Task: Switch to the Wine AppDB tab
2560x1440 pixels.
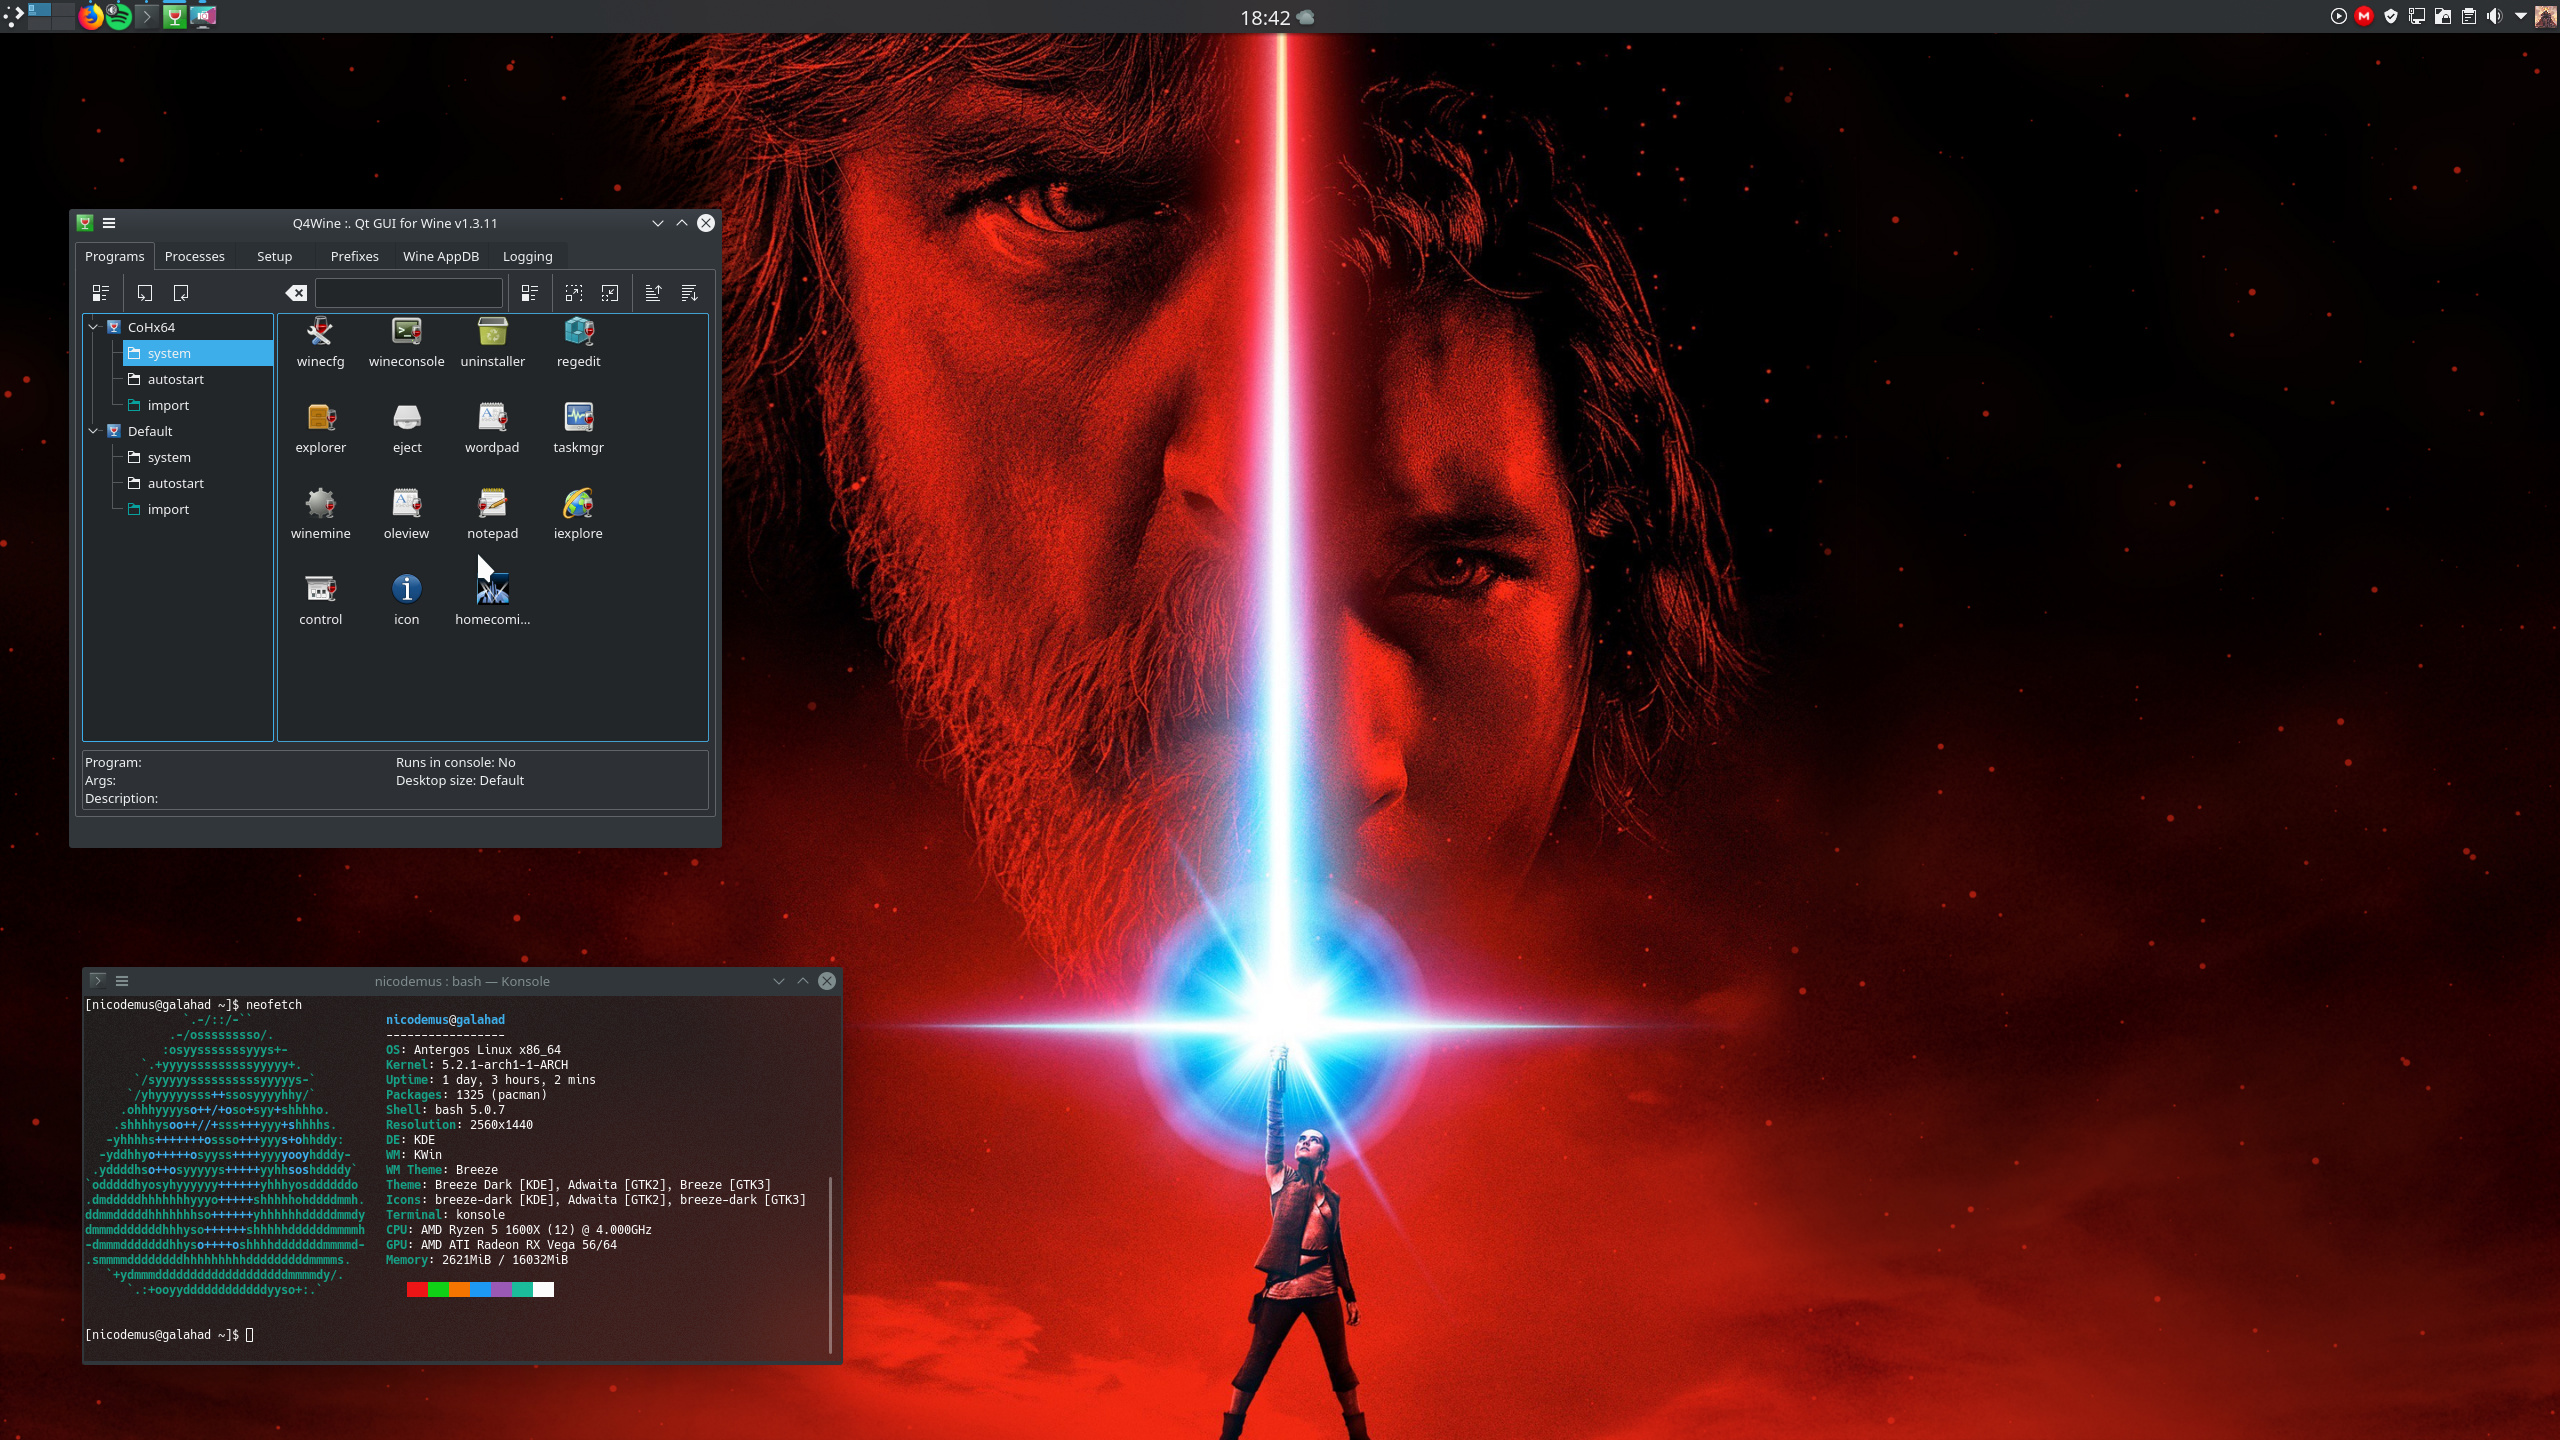Action: point(440,256)
